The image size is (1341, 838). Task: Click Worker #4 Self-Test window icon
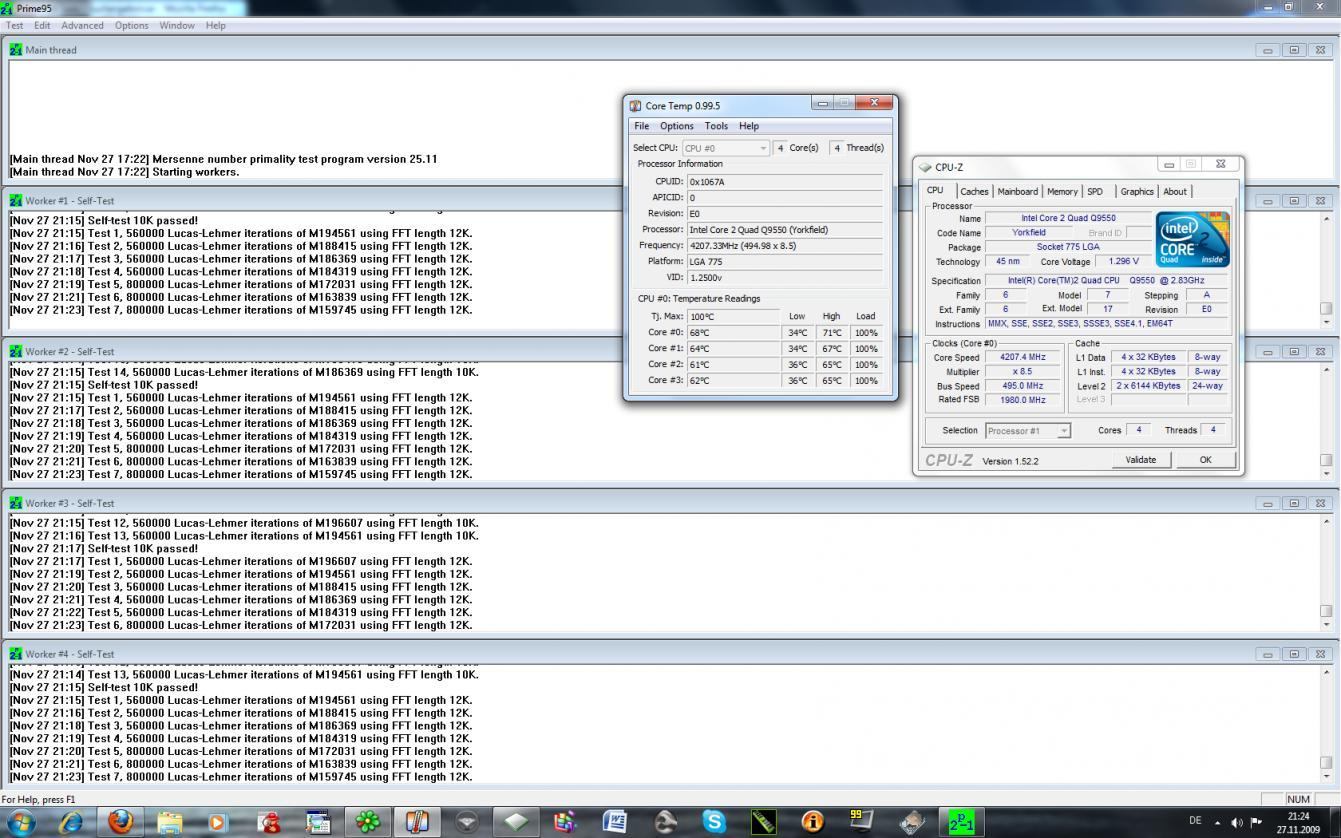click(x=16, y=654)
